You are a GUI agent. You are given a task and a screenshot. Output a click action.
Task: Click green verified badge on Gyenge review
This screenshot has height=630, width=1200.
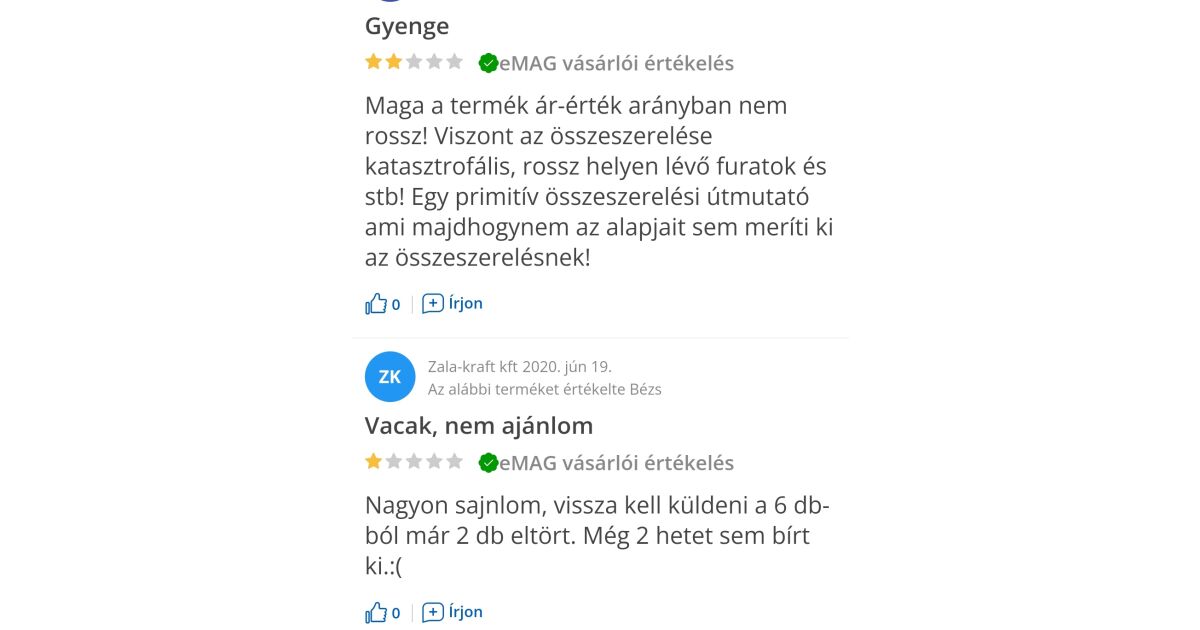(488, 64)
